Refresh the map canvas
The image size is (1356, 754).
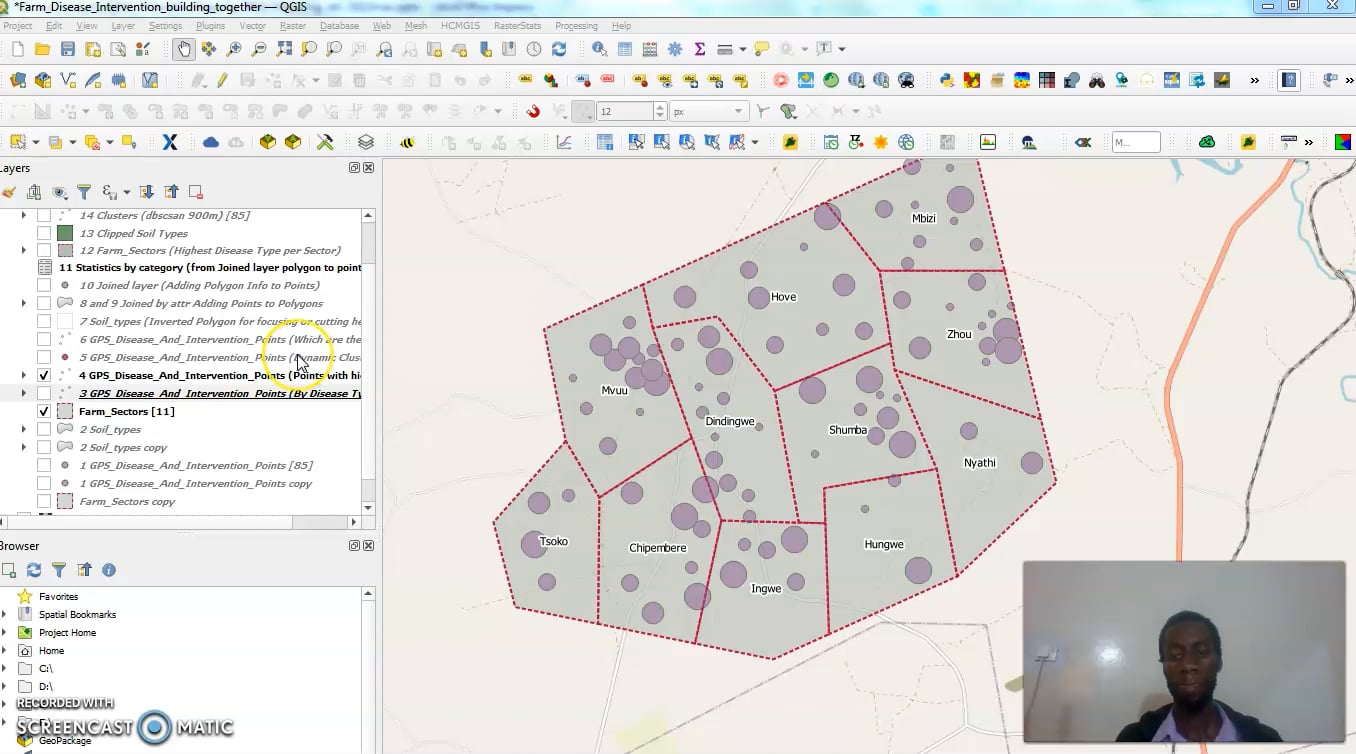coord(559,49)
